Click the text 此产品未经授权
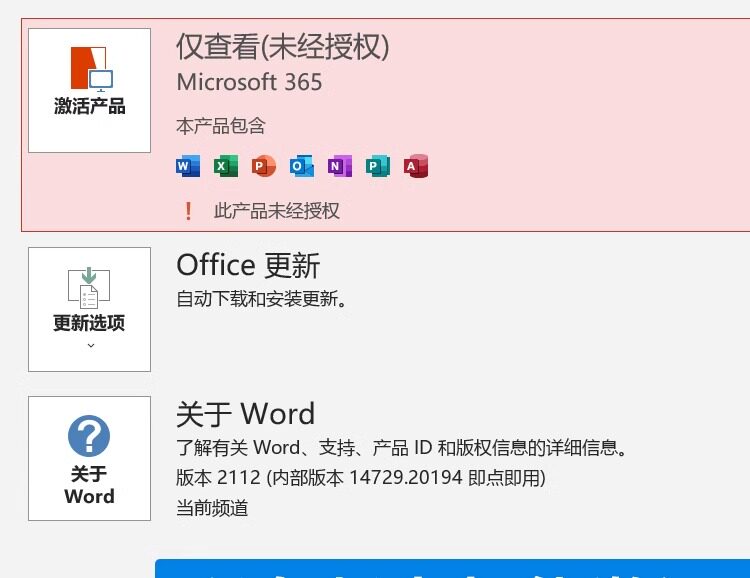Image resolution: width=750 pixels, height=578 pixels. tap(277, 211)
